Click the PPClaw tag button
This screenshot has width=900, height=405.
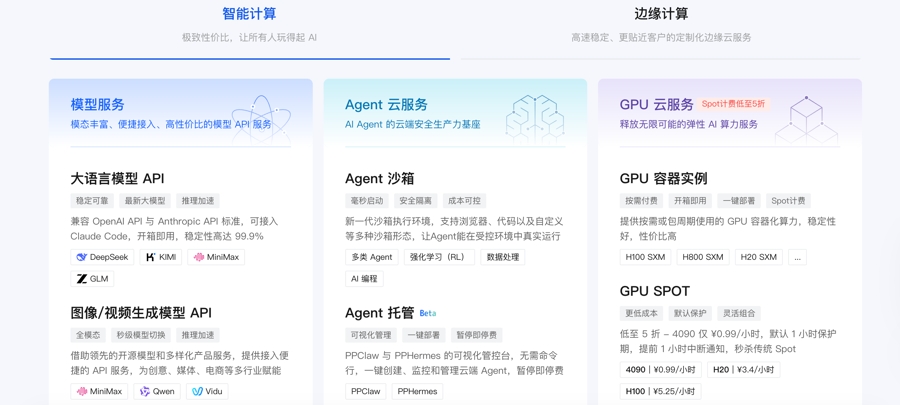tap(365, 391)
